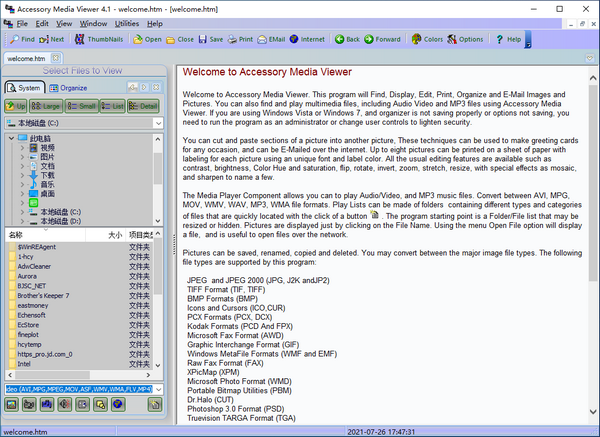Click the Print toolbar icon
The height and width of the screenshot is (437, 600).
(x=240, y=39)
